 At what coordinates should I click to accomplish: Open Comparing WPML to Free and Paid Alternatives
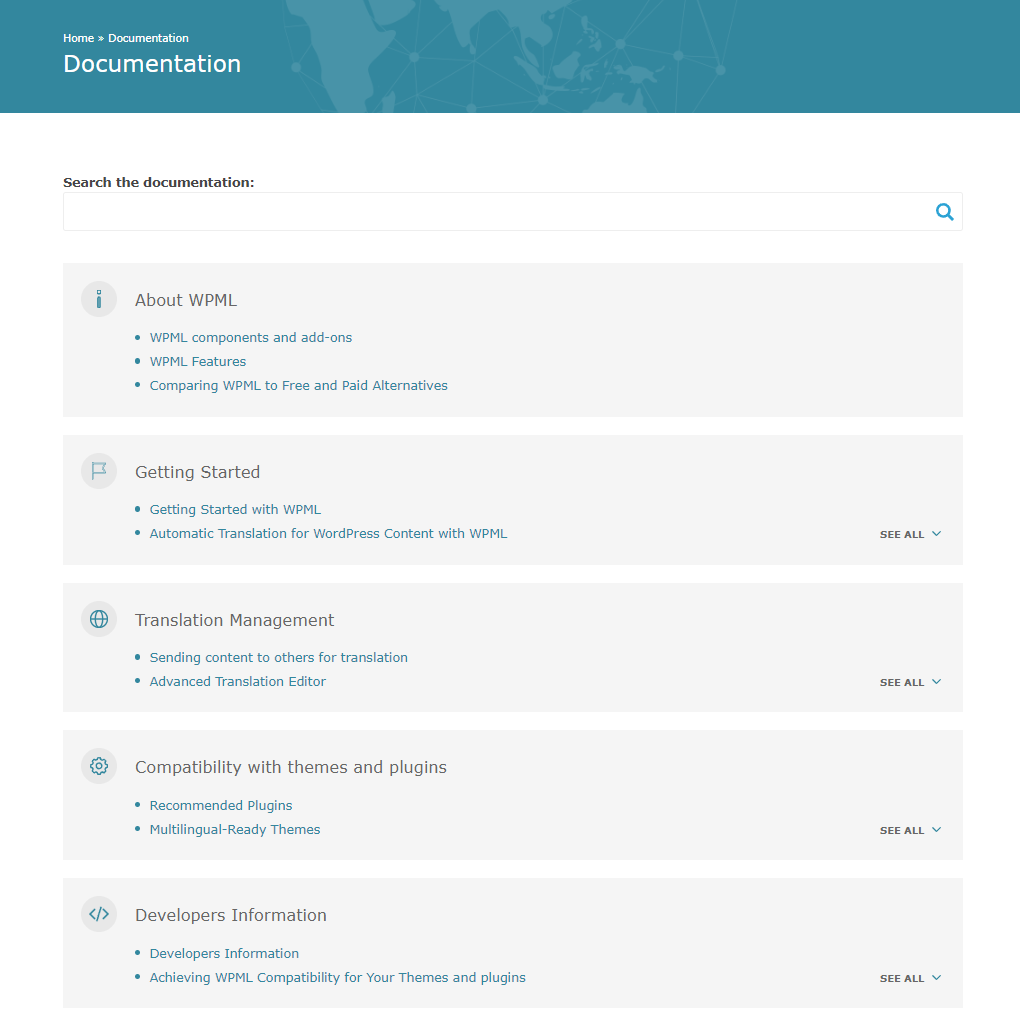click(299, 386)
